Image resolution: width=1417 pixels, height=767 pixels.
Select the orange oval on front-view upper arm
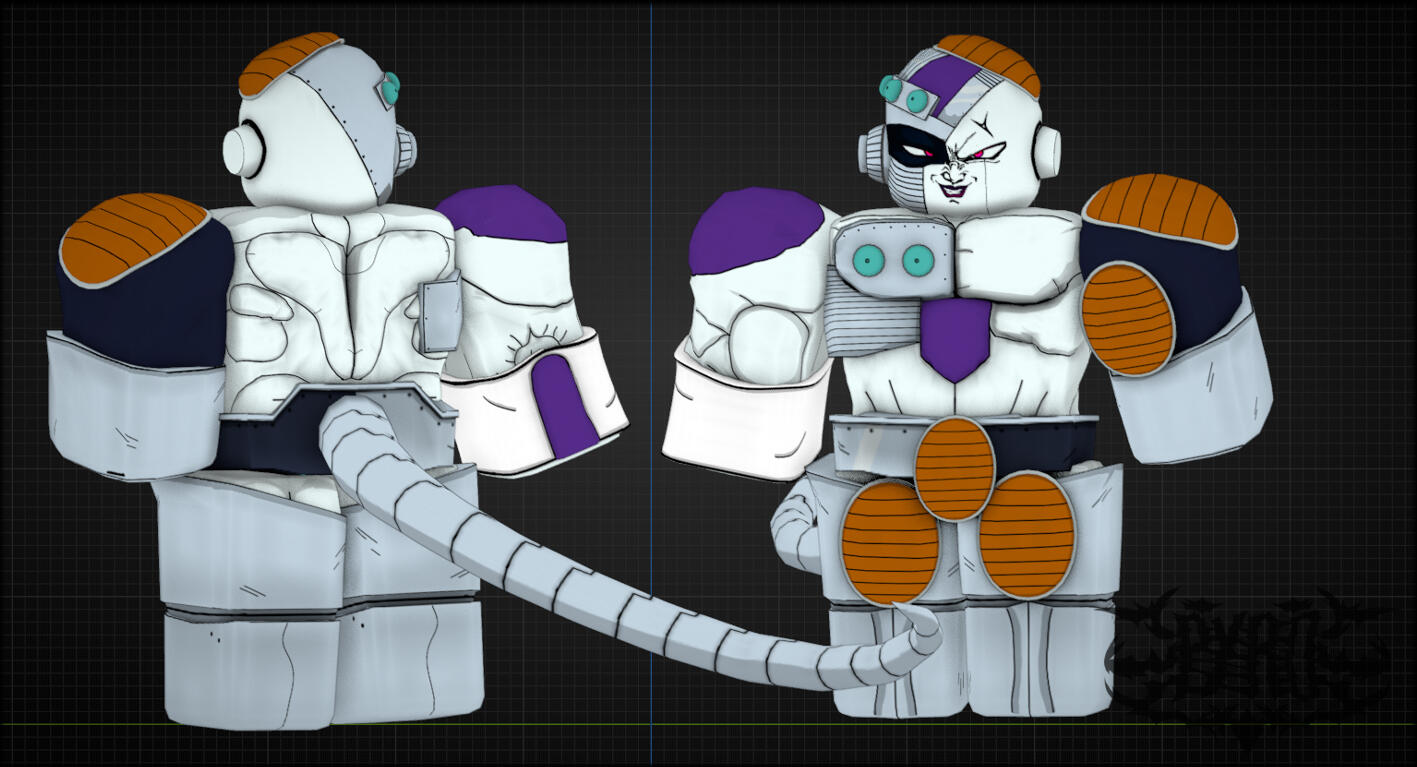point(1128,319)
